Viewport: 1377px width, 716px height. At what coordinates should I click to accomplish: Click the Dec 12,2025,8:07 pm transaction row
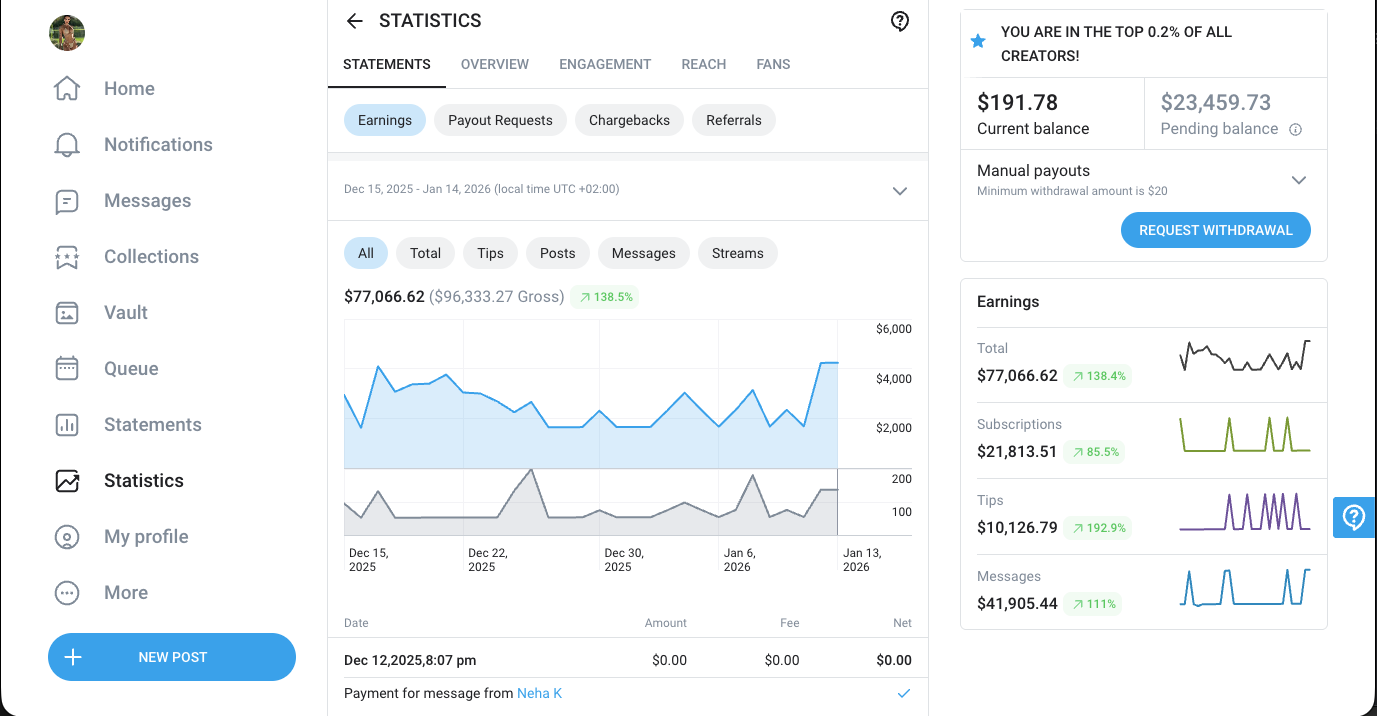(628, 660)
